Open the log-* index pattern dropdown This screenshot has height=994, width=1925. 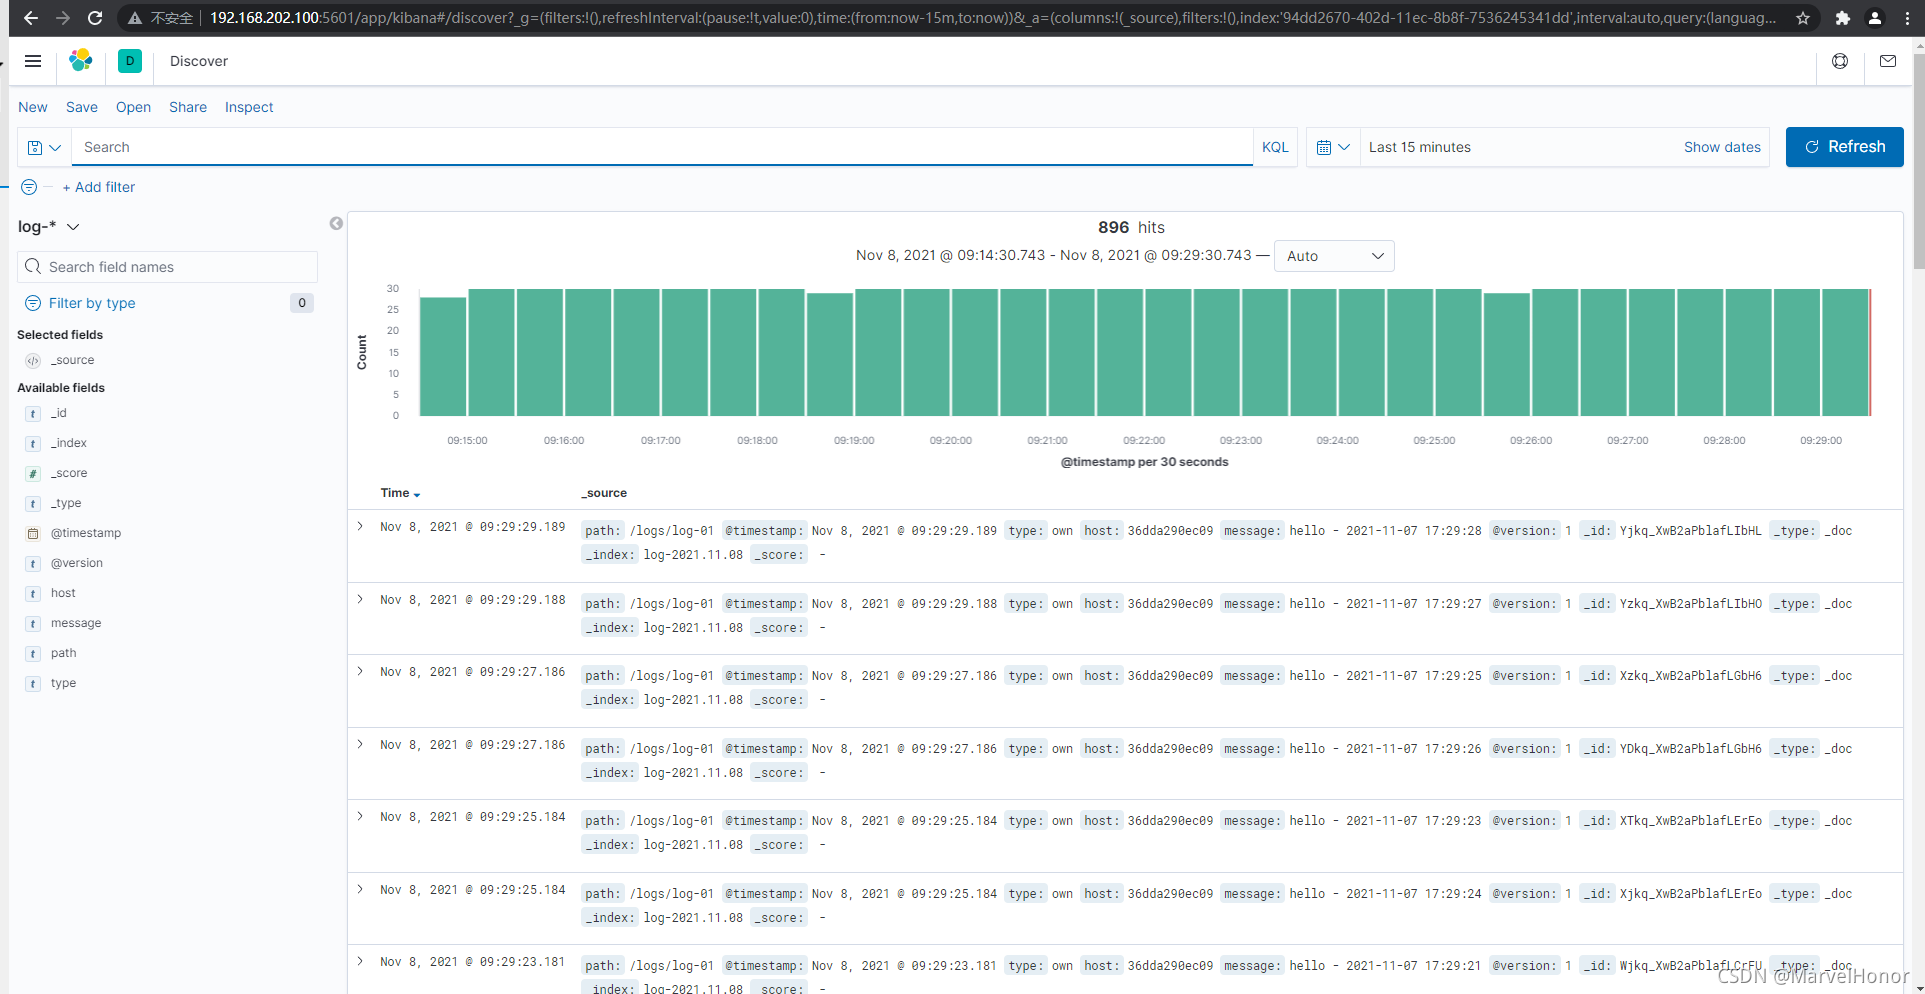point(48,227)
